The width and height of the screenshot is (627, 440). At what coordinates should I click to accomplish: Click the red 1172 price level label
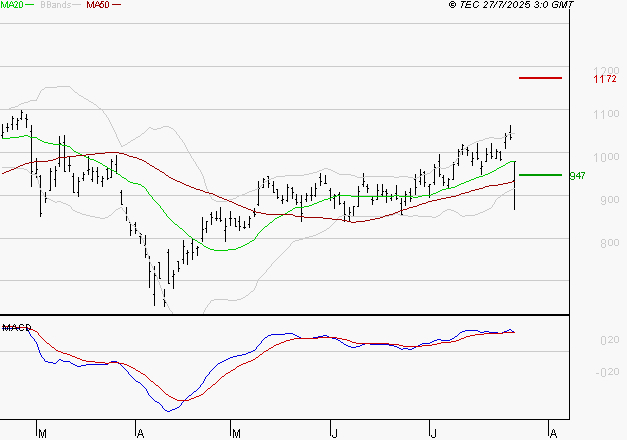point(605,79)
